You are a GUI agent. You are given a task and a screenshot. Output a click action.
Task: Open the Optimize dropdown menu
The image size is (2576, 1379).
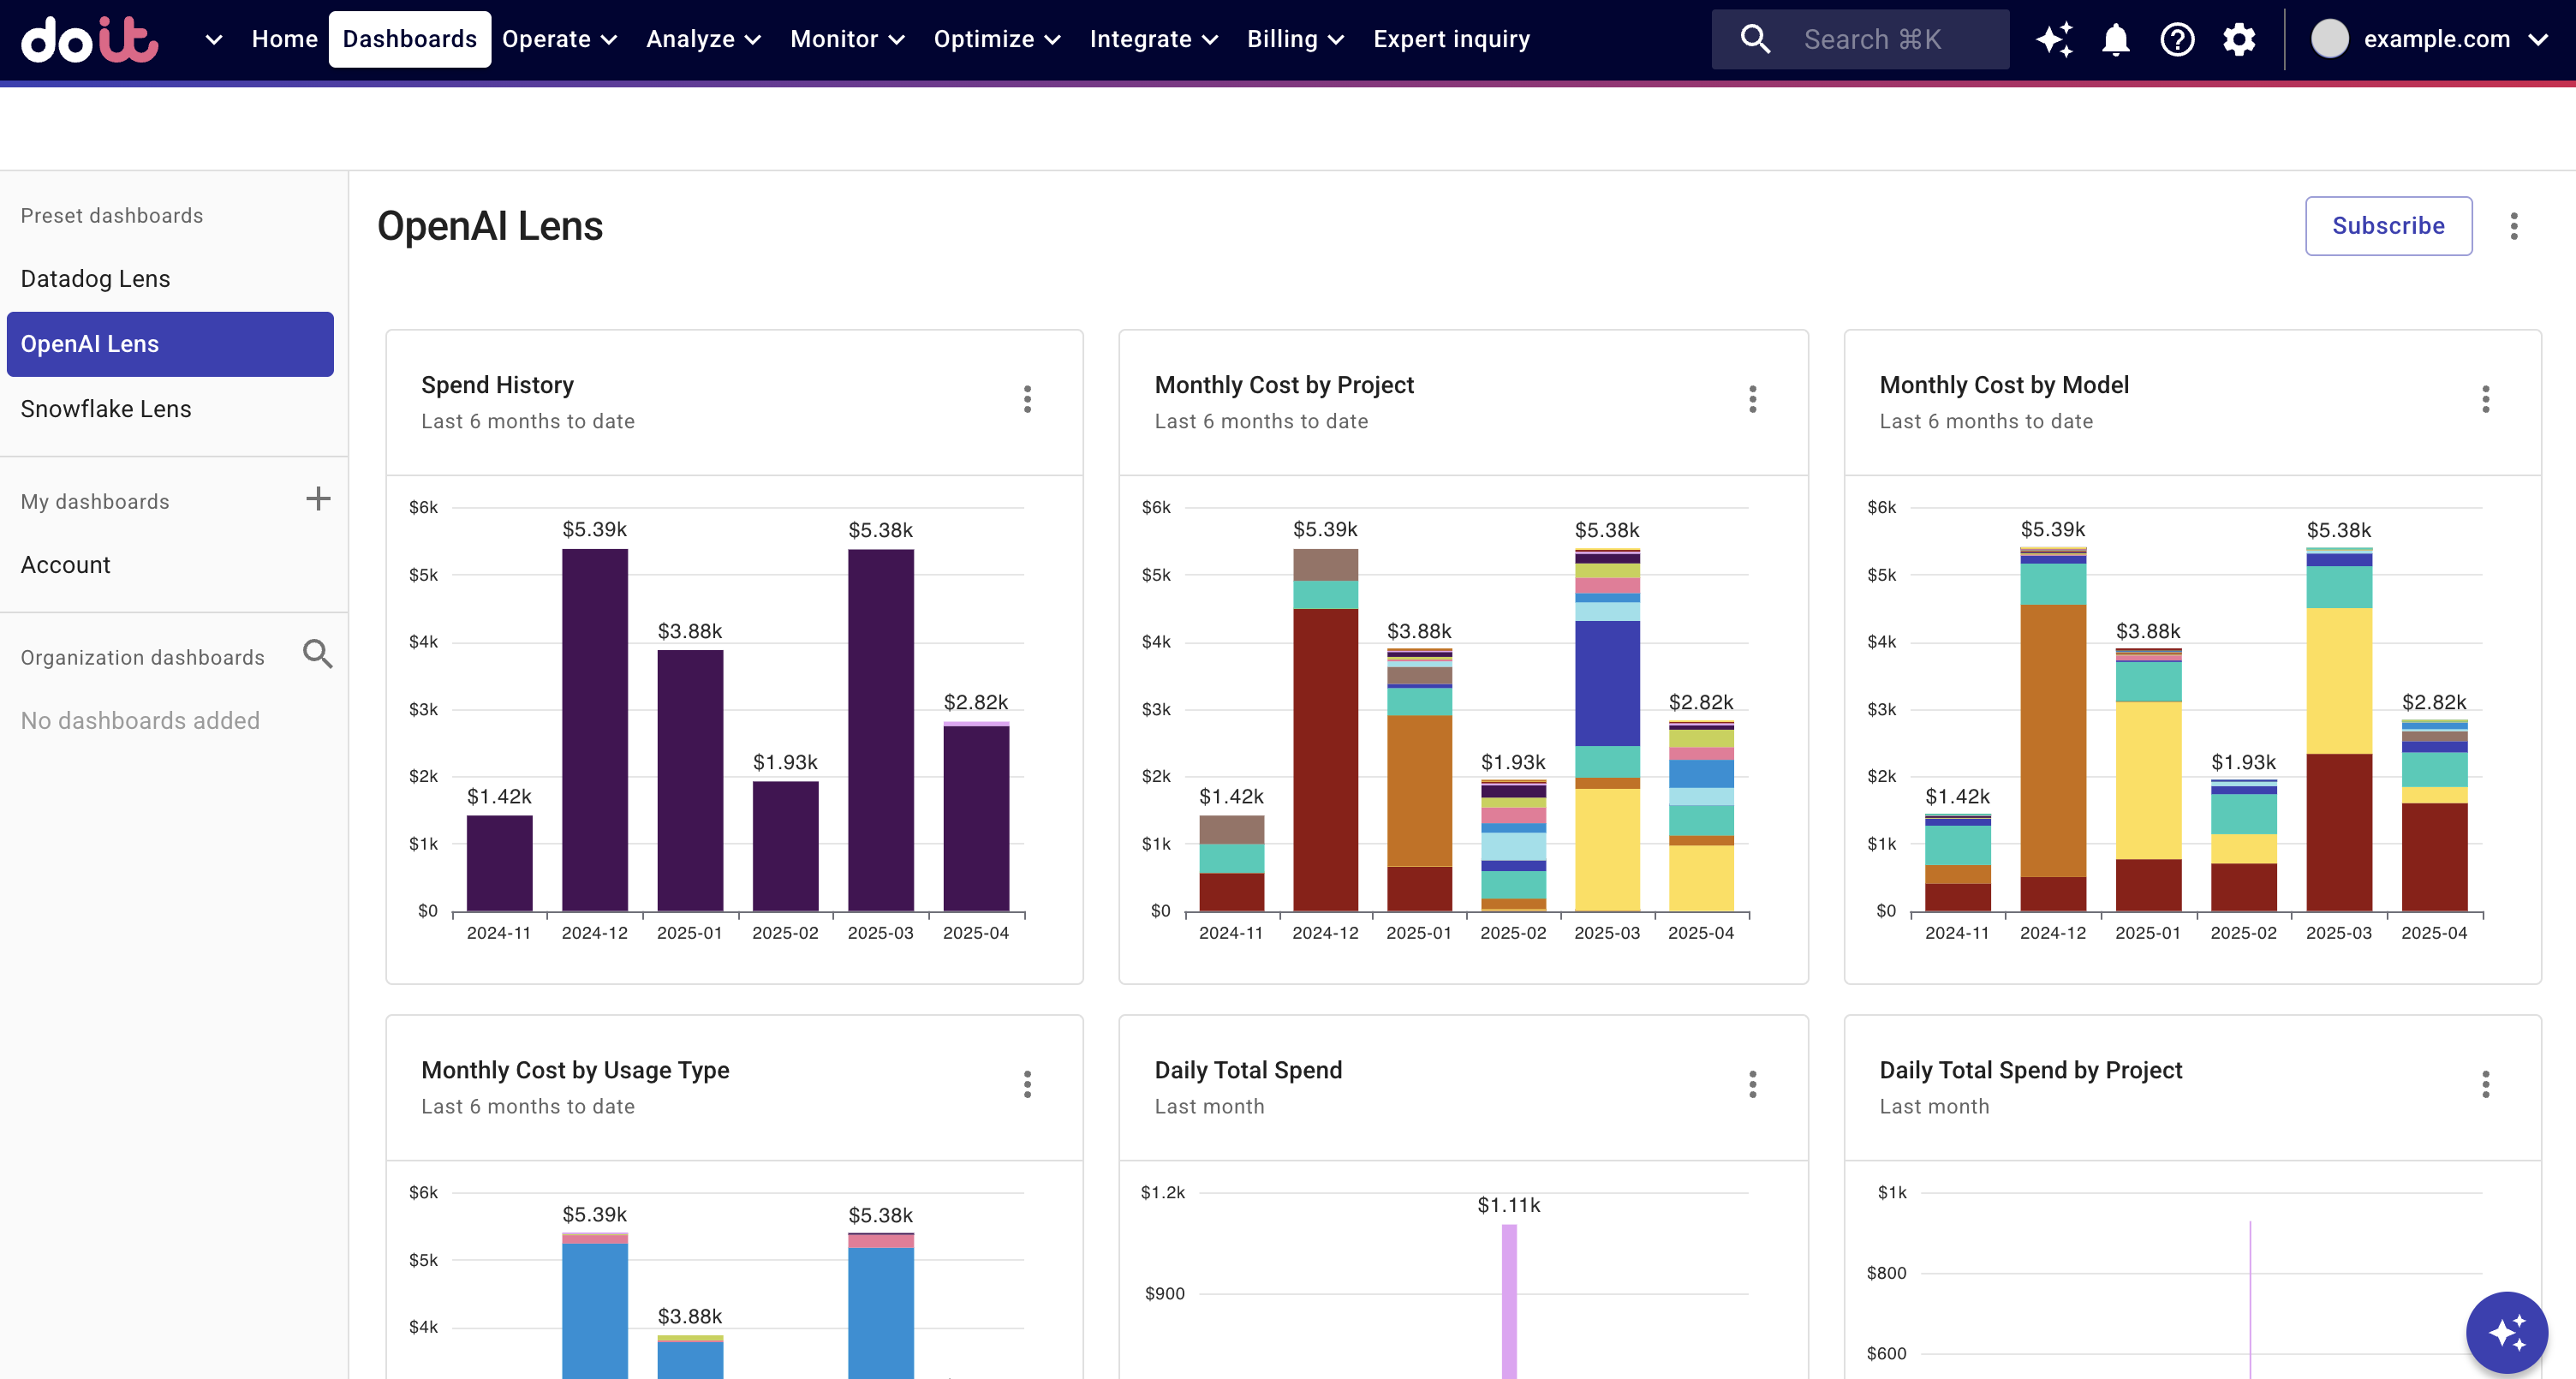point(997,39)
